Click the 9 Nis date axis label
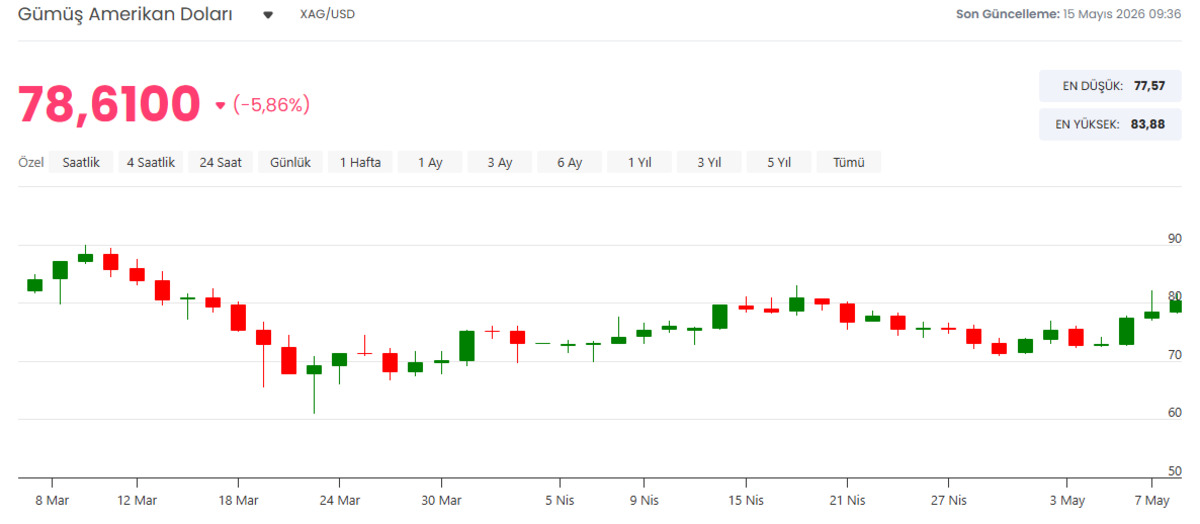Screen dimensions: 1200x524 tap(643, 500)
